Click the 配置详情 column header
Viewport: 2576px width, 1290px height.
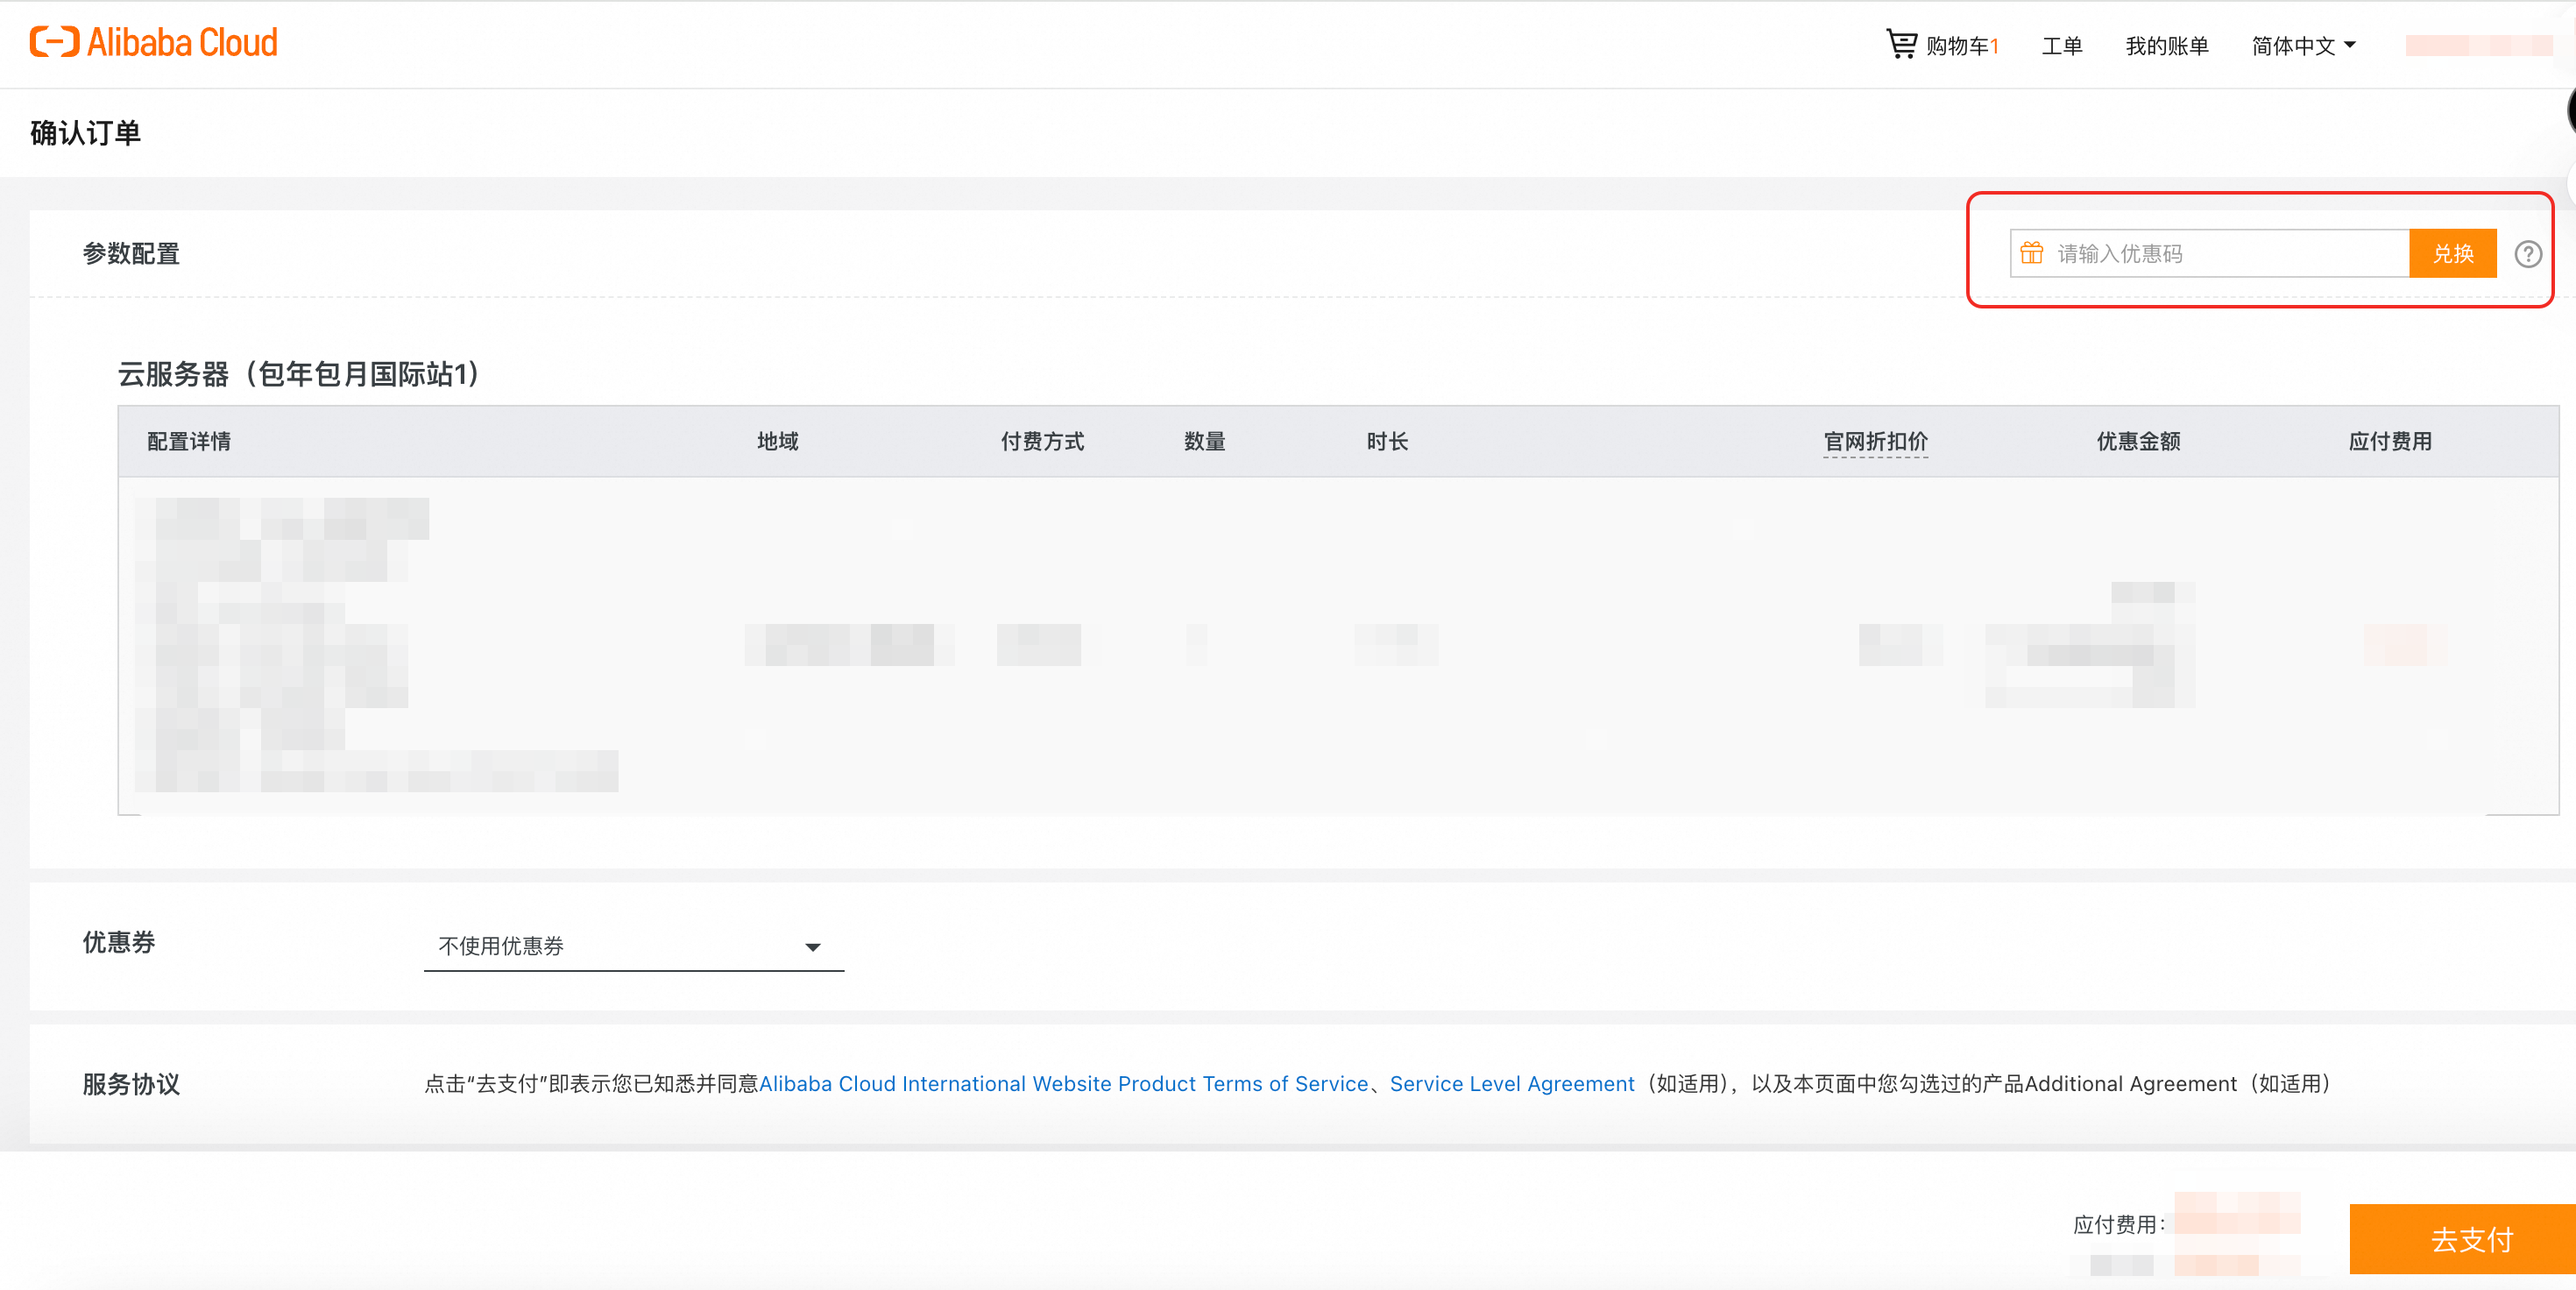(189, 441)
